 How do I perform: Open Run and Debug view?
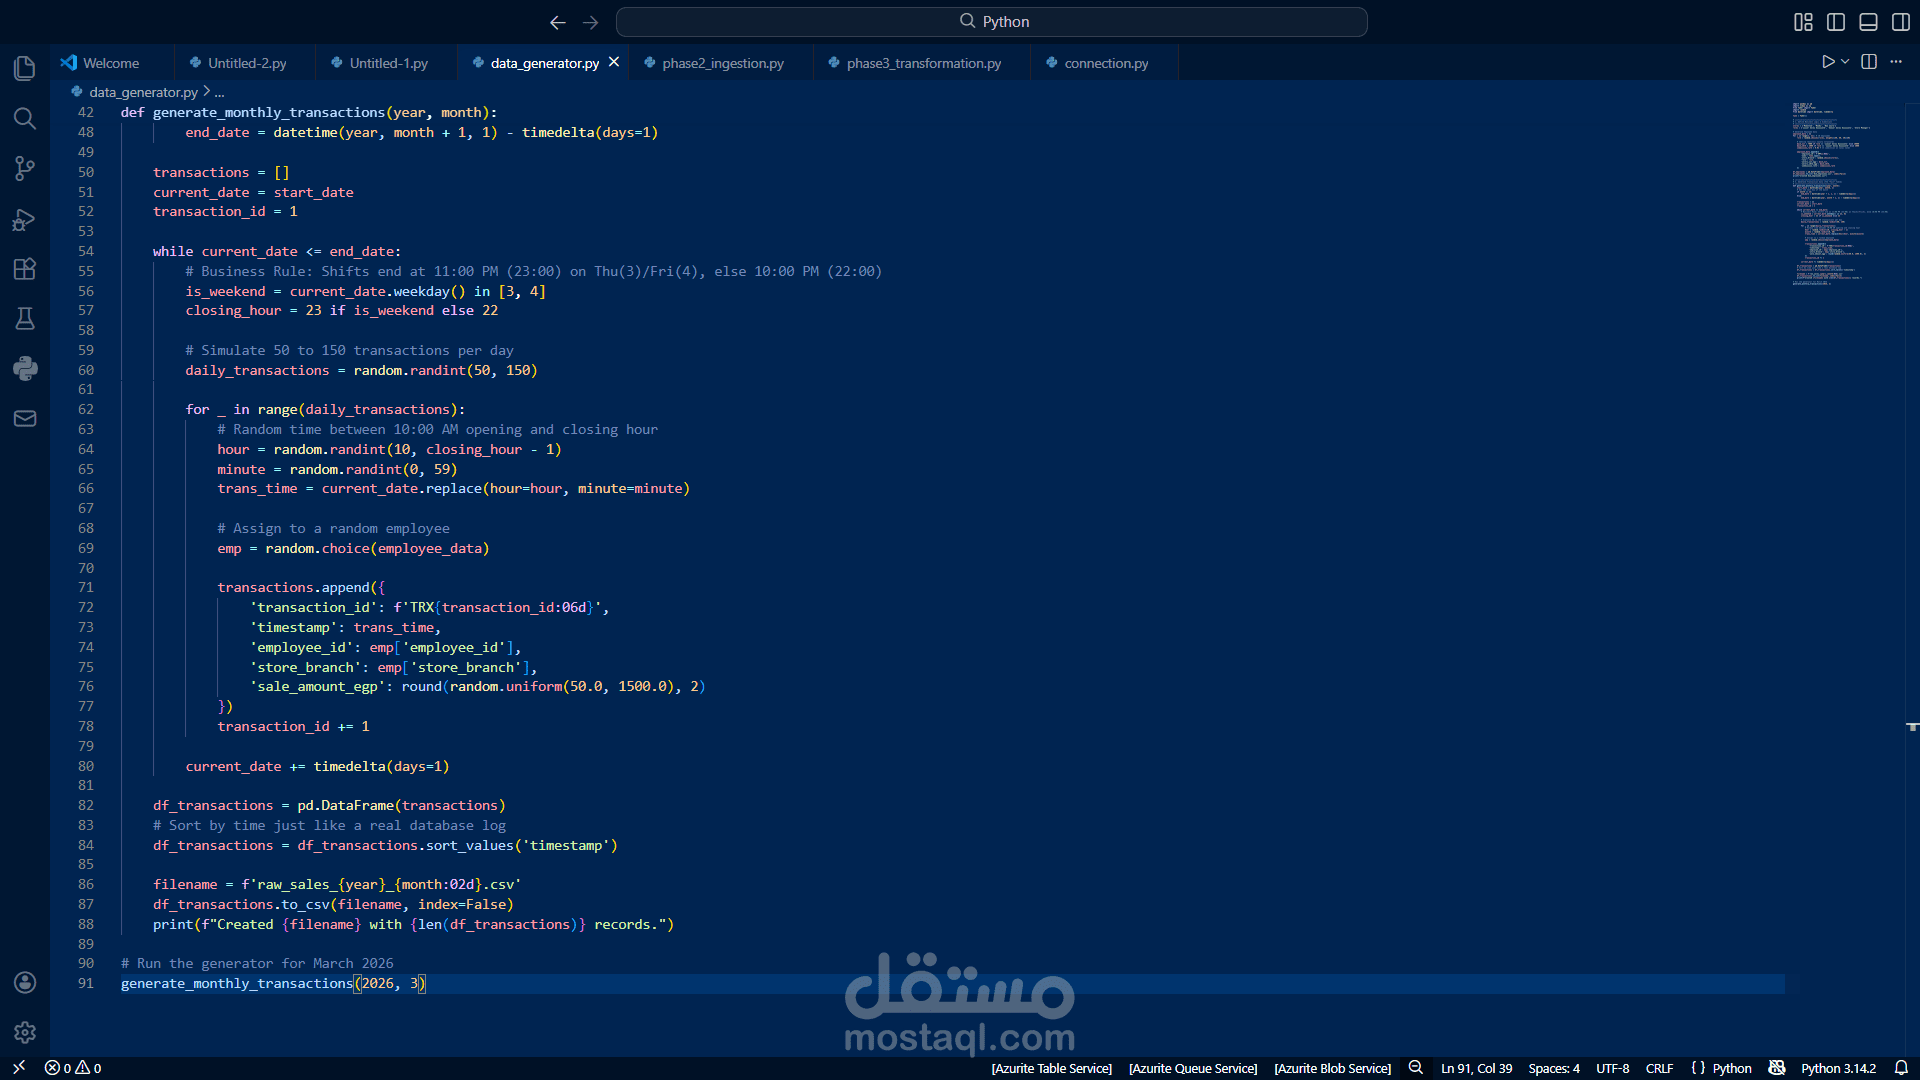[25, 219]
